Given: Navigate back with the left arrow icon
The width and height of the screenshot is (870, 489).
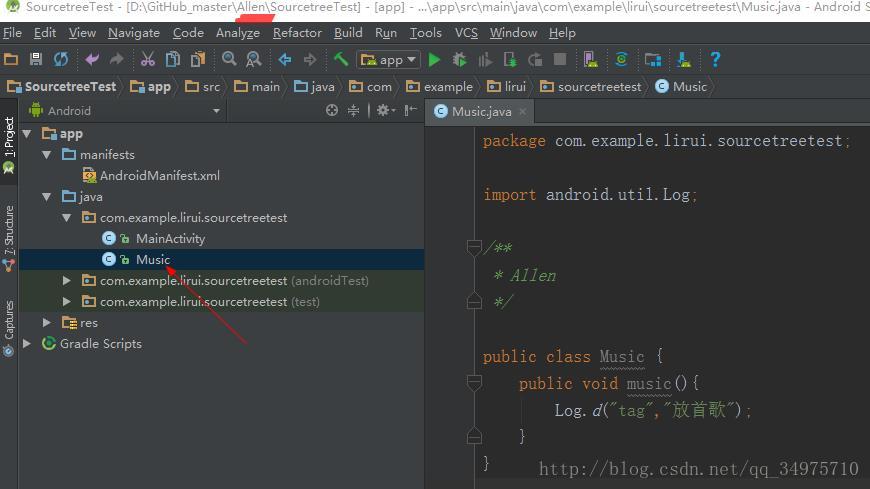Looking at the screenshot, I should tap(285, 59).
